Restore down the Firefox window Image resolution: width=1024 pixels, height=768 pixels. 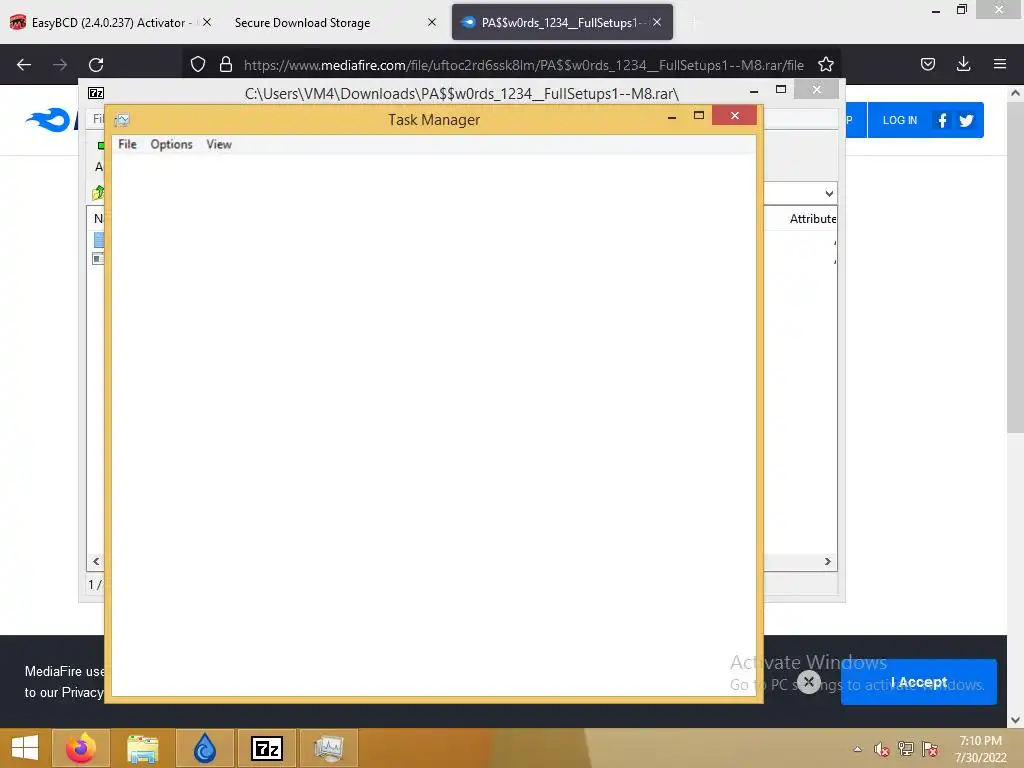point(961,10)
